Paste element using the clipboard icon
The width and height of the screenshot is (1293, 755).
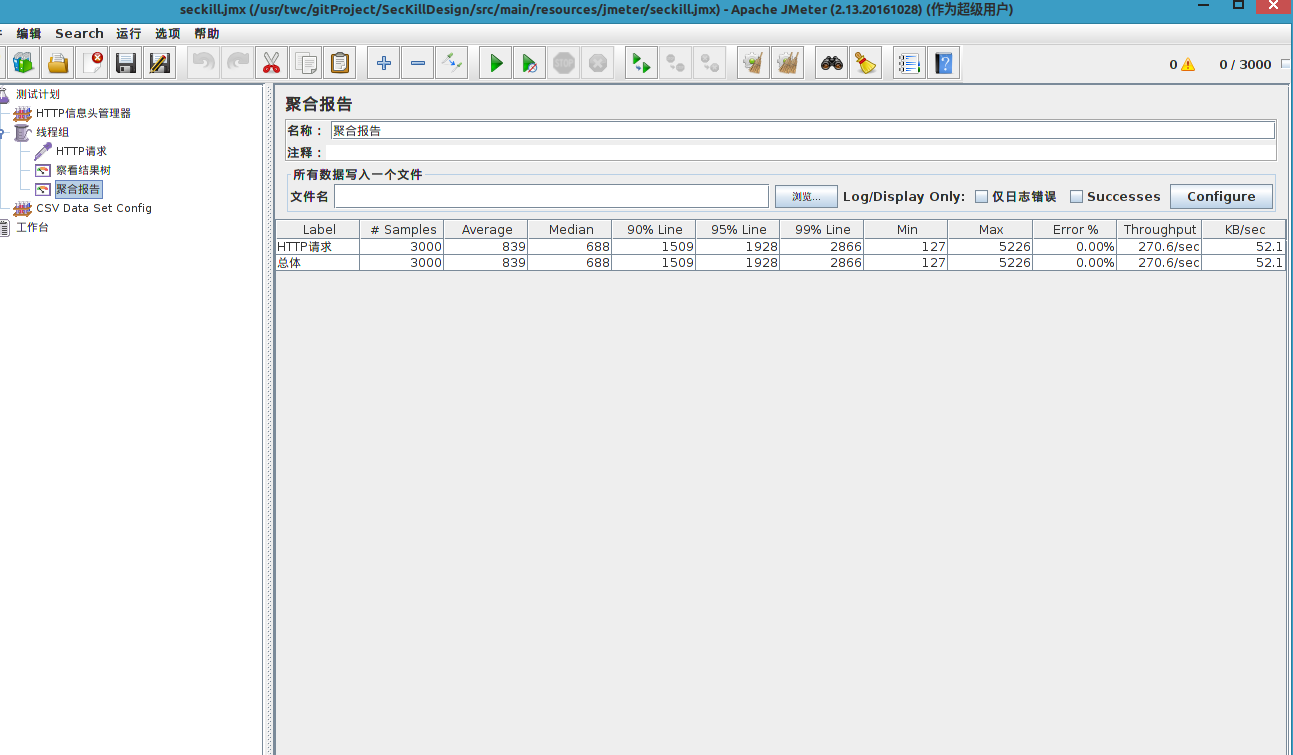340,62
